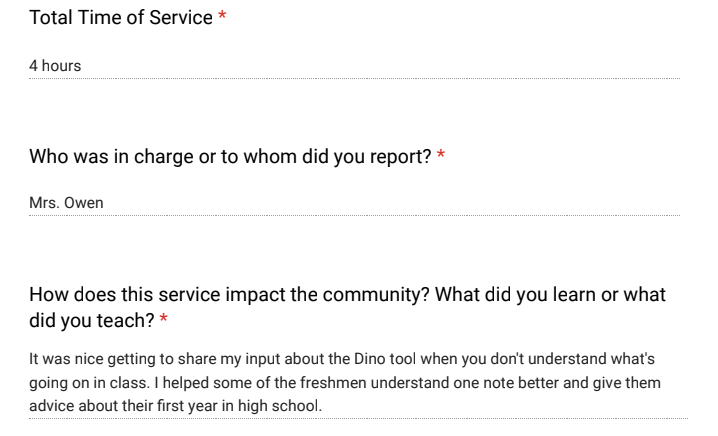Focus the field containing Mrs. Owen
This screenshot has width=718, height=436.
(354, 204)
